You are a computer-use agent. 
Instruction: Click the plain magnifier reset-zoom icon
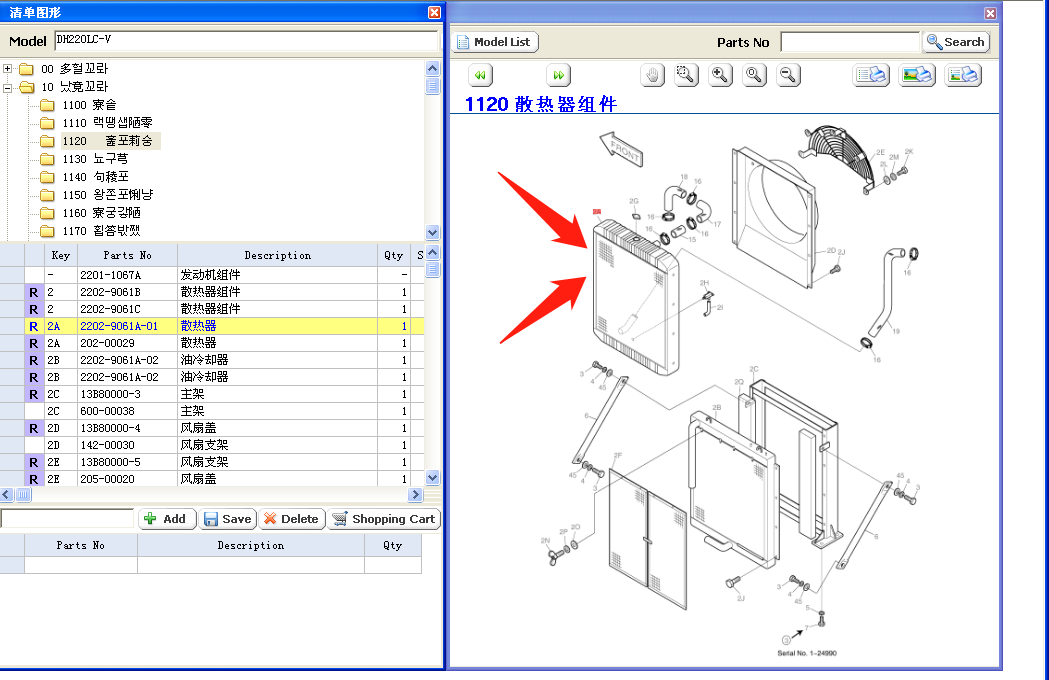click(x=754, y=75)
